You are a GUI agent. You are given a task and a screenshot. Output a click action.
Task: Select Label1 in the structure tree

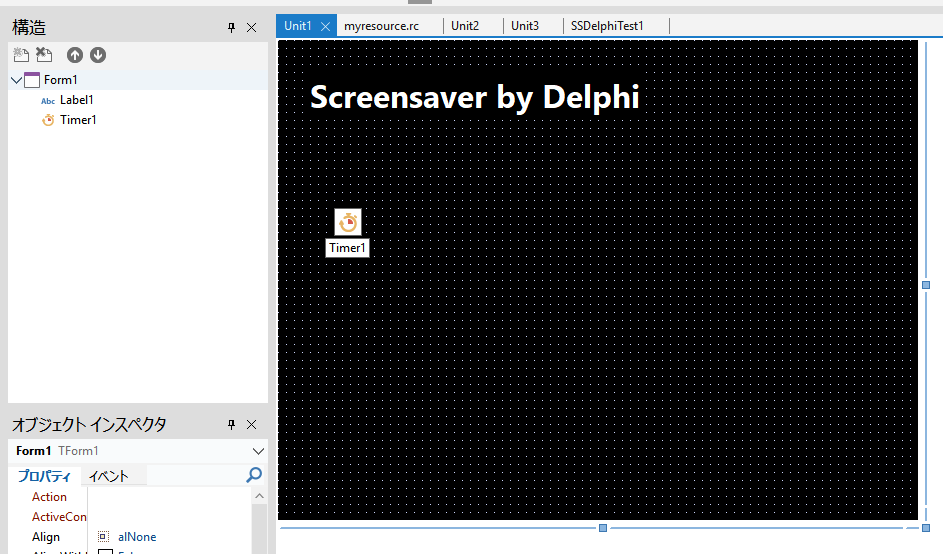pyautogui.click(x=76, y=100)
